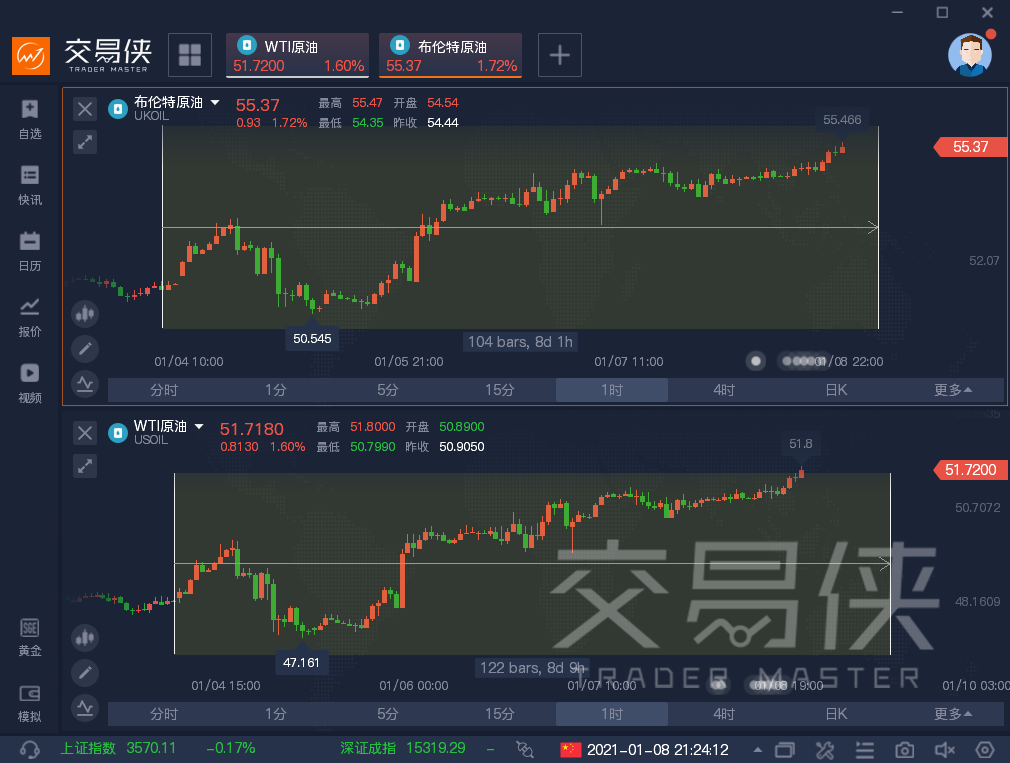Close the WTI原油 chart panel
The height and width of the screenshot is (763, 1010).
click(x=85, y=433)
